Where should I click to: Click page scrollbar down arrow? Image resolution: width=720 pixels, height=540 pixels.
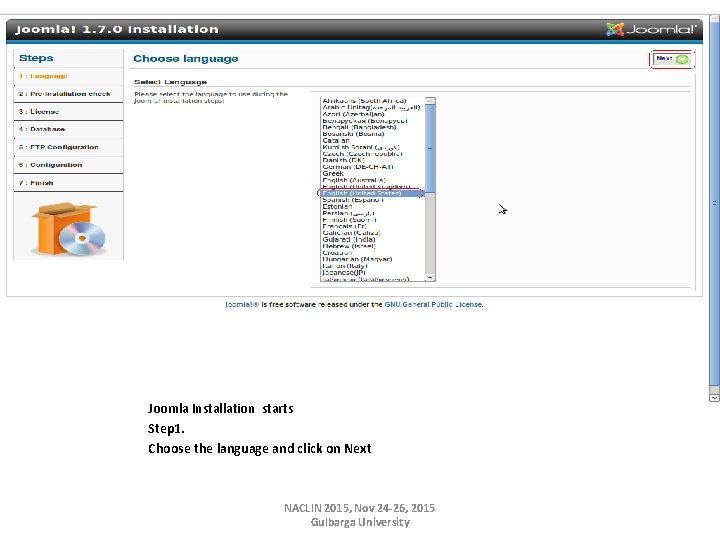714,398
